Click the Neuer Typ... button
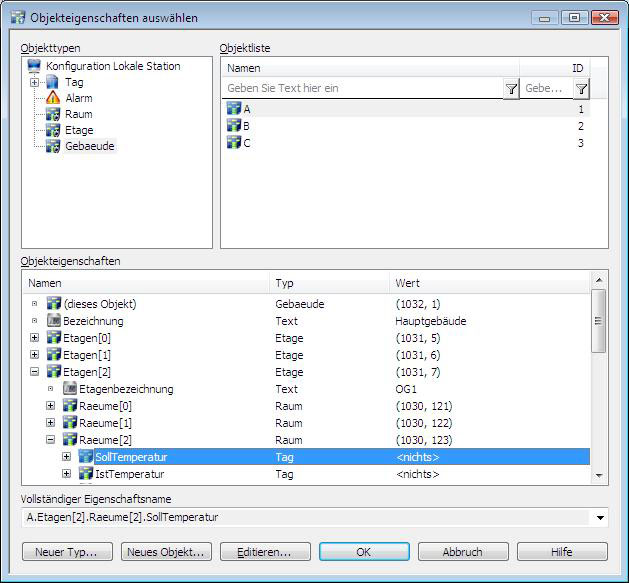This screenshot has width=629, height=583. [67, 552]
